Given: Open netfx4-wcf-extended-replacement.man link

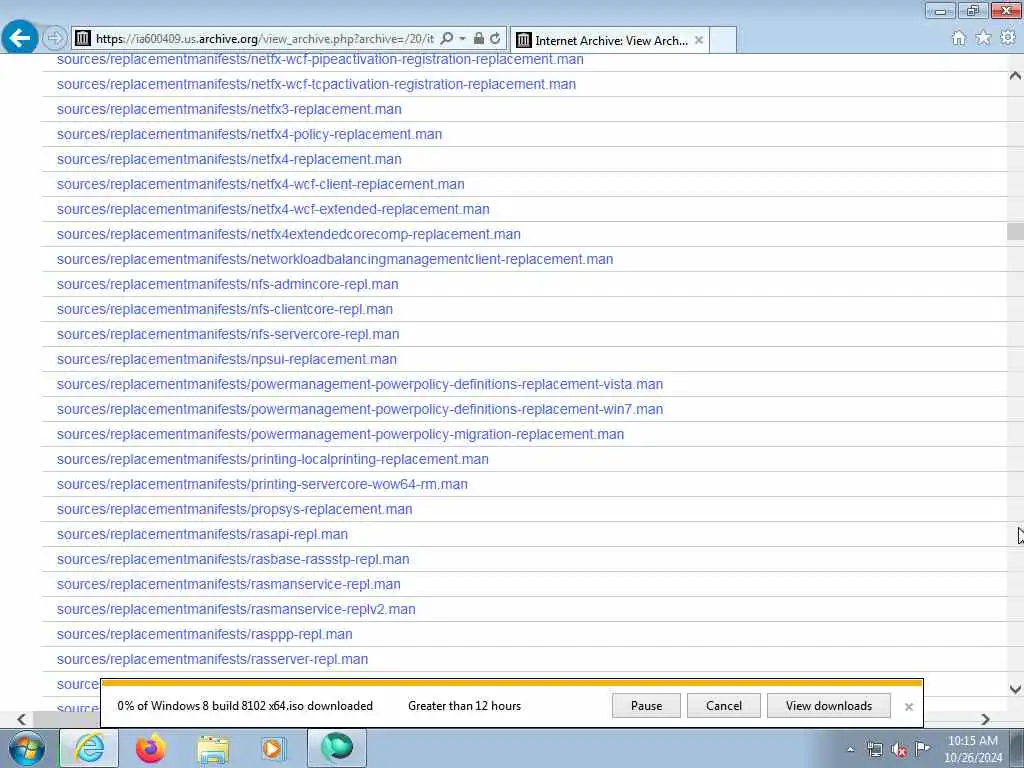Looking at the screenshot, I should (x=273, y=209).
